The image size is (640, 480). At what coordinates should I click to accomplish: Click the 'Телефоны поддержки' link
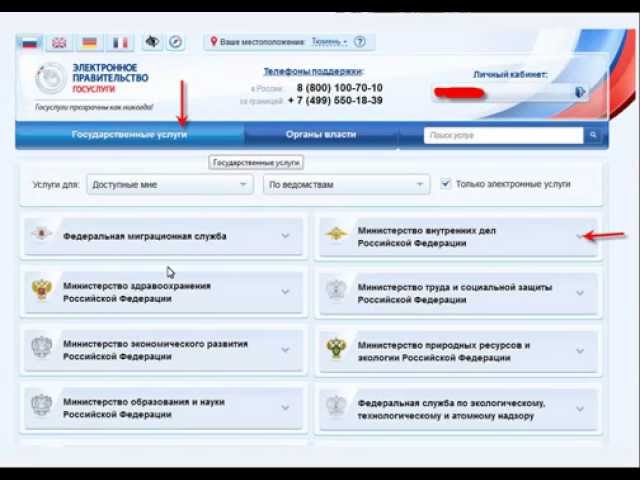(x=313, y=72)
